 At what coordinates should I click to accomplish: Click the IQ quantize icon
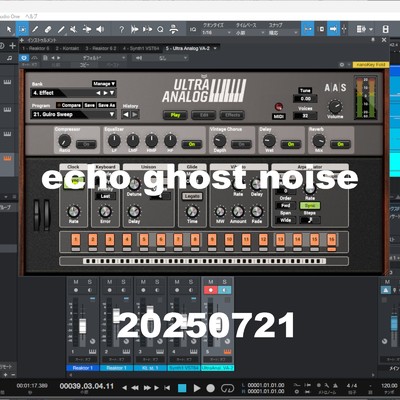click(193, 29)
